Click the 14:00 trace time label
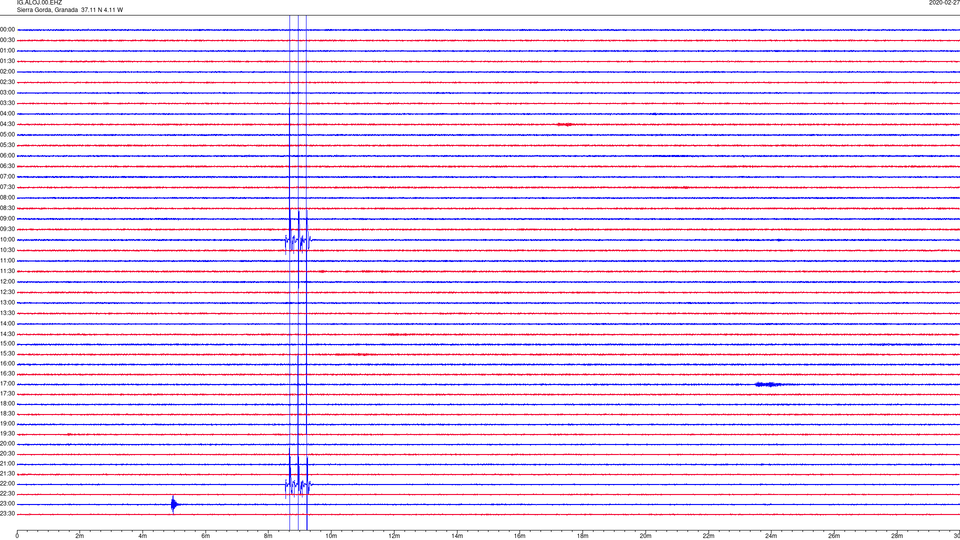Viewport: 960px width, 540px height. [x=7, y=324]
